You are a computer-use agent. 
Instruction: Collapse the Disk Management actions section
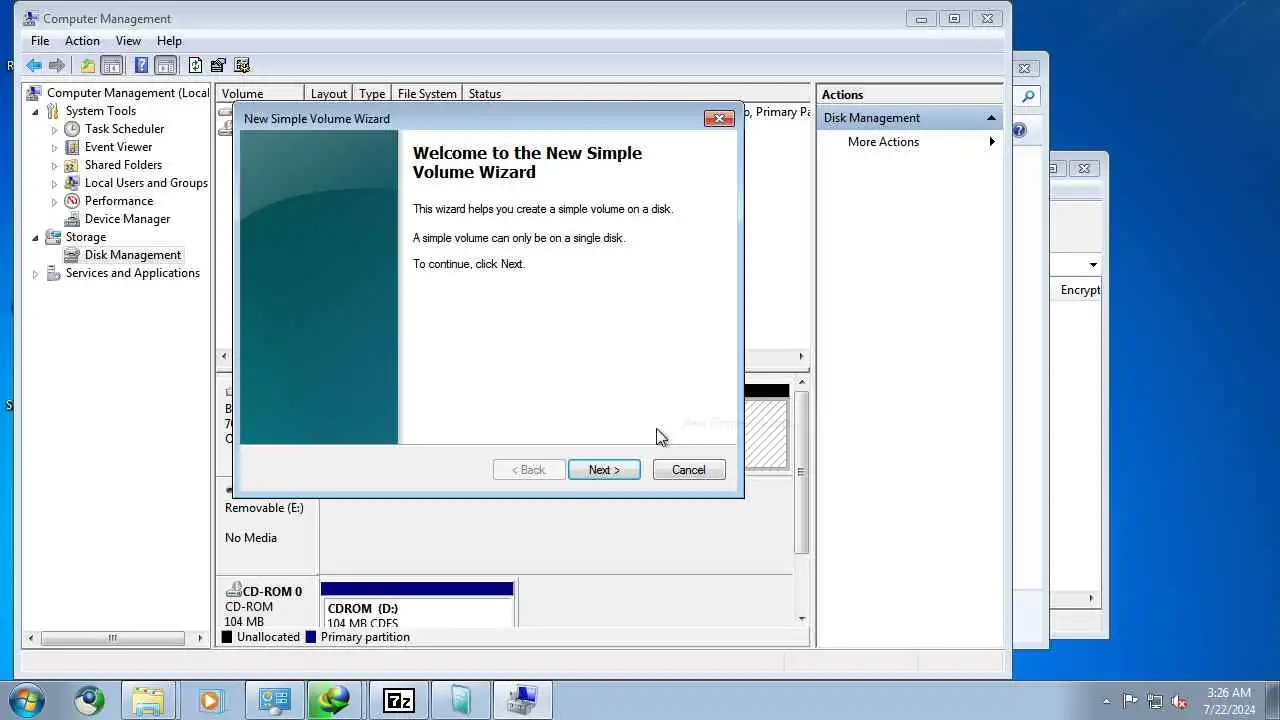pyautogui.click(x=991, y=118)
